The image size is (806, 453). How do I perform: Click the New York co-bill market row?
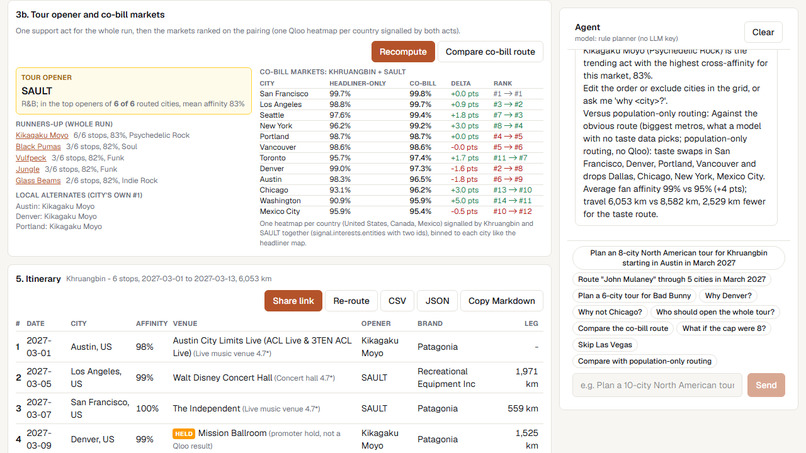pos(401,126)
